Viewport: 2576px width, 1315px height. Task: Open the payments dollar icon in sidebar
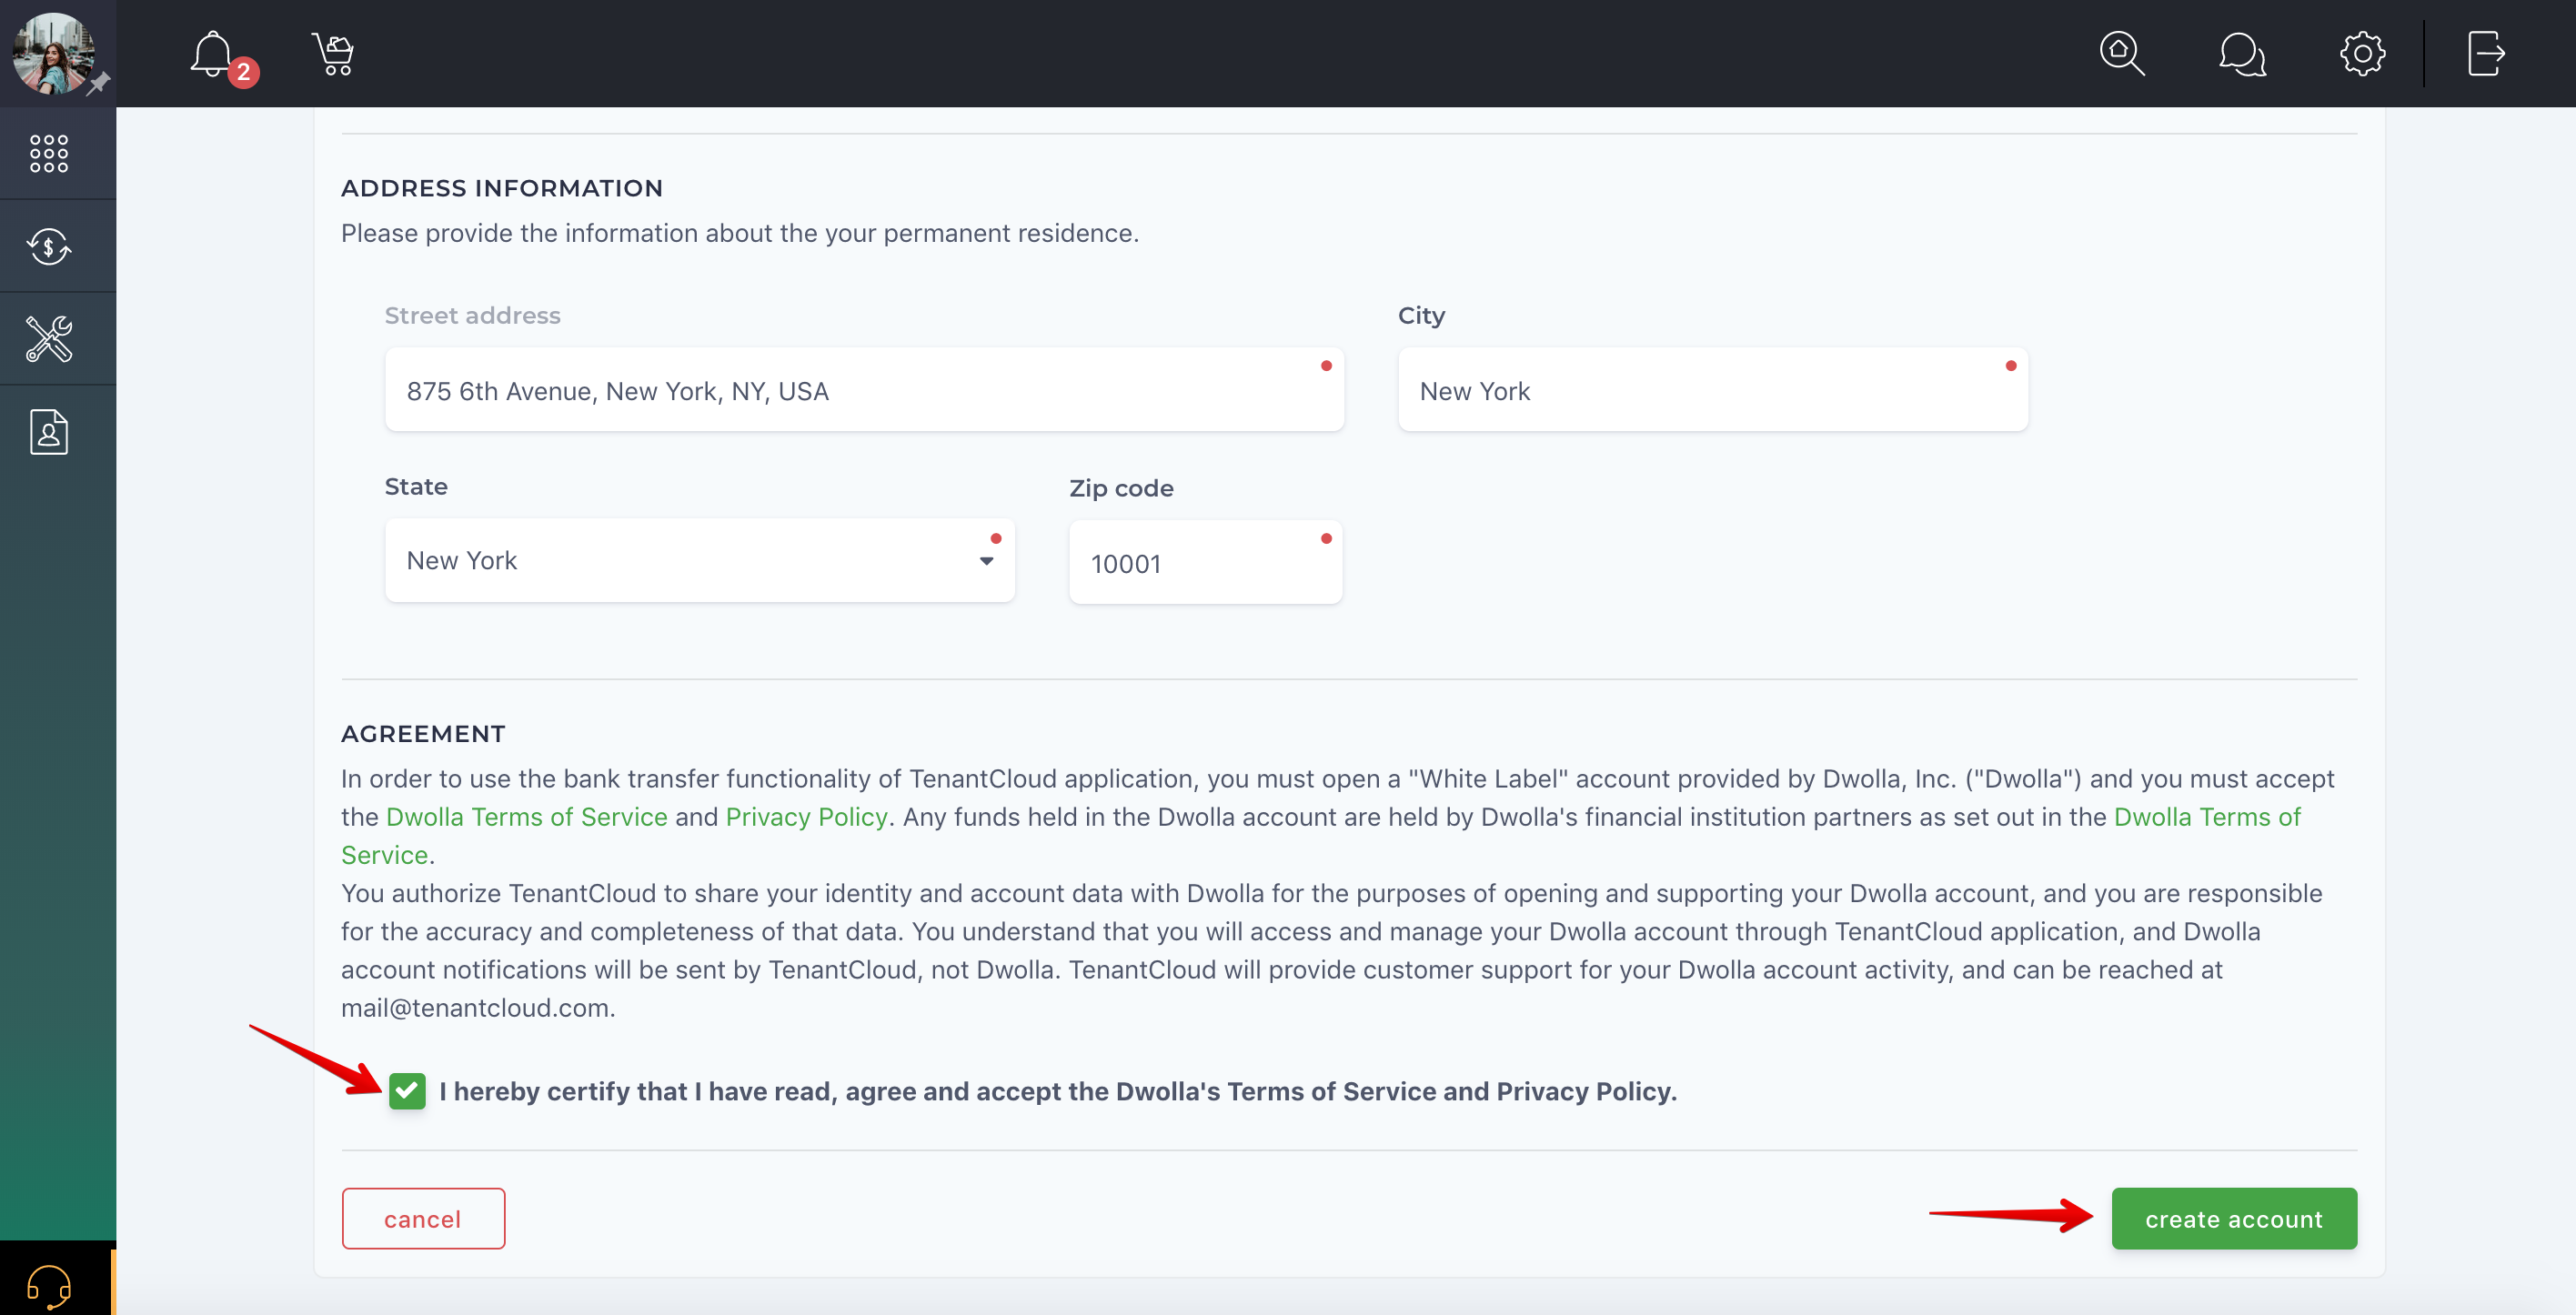pos(49,246)
